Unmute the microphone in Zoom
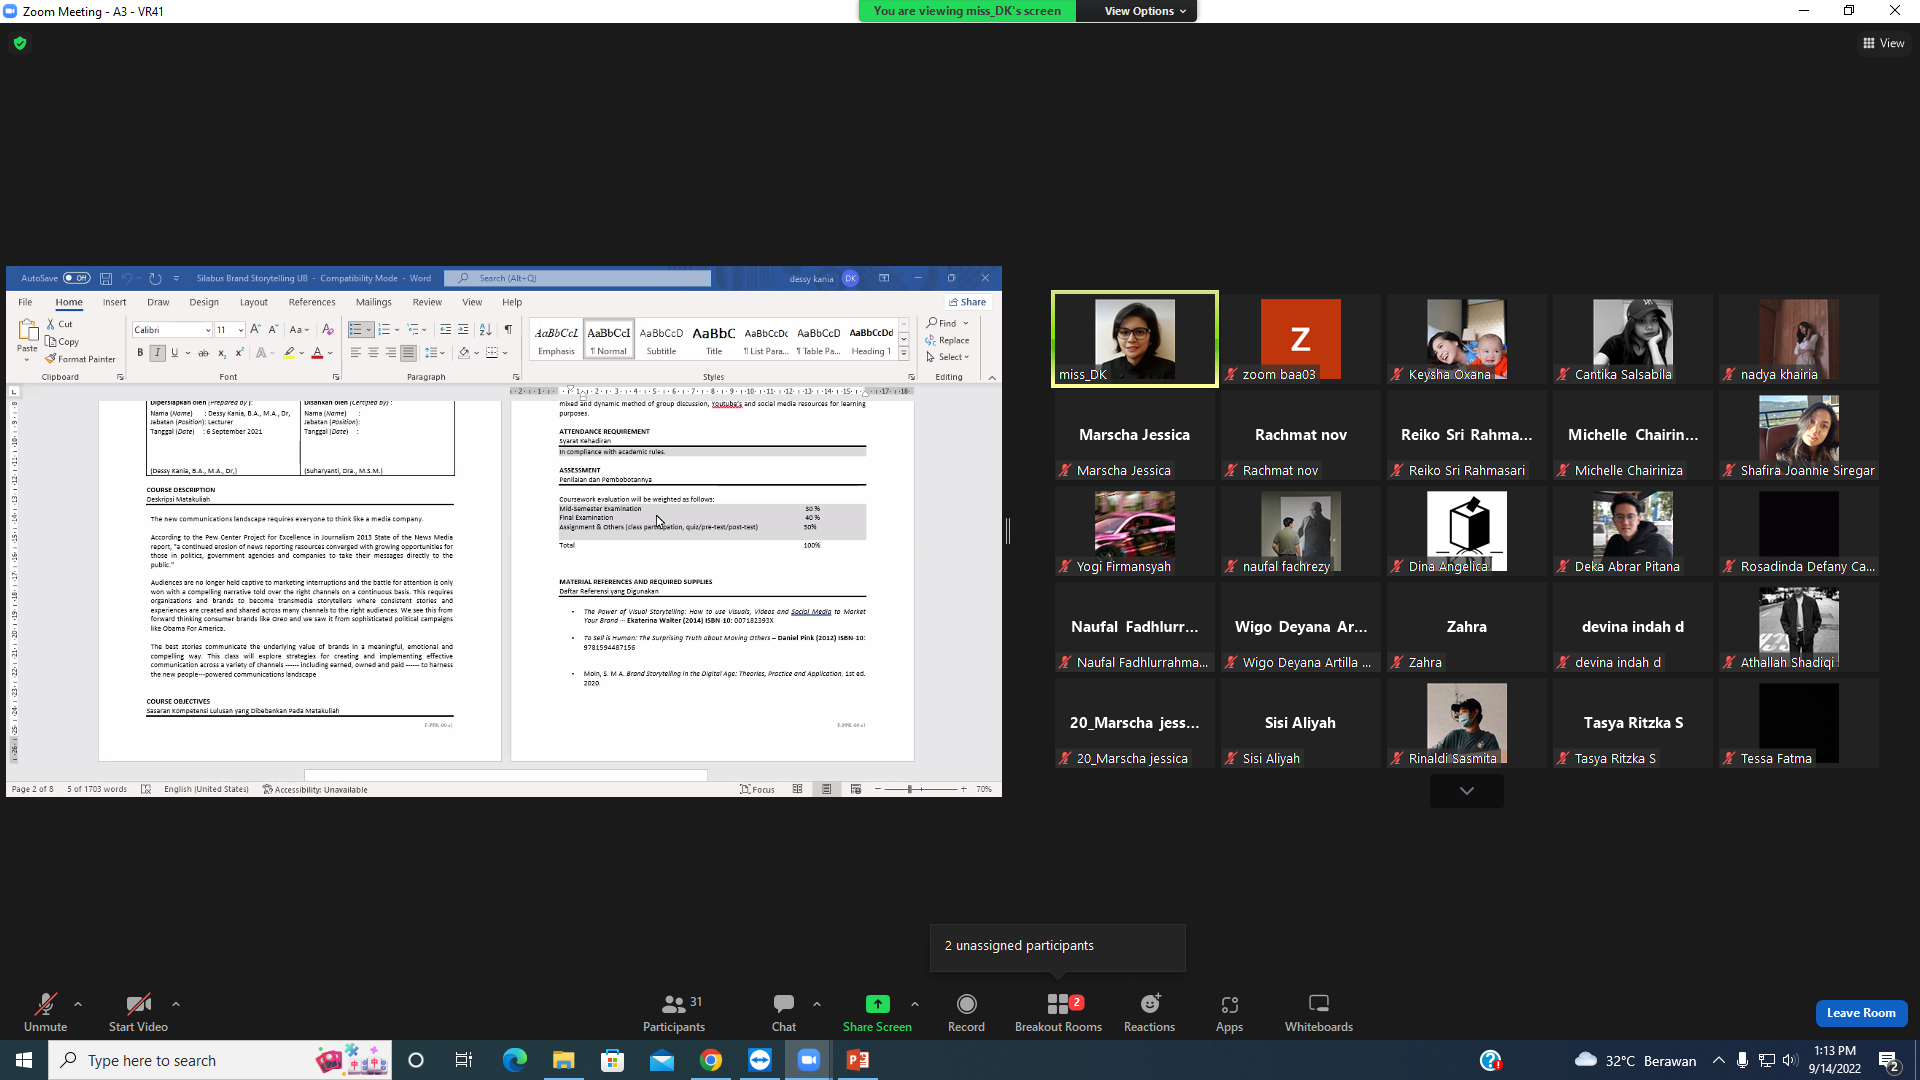This screenshot has width=1920, height=1080. 45,1012
